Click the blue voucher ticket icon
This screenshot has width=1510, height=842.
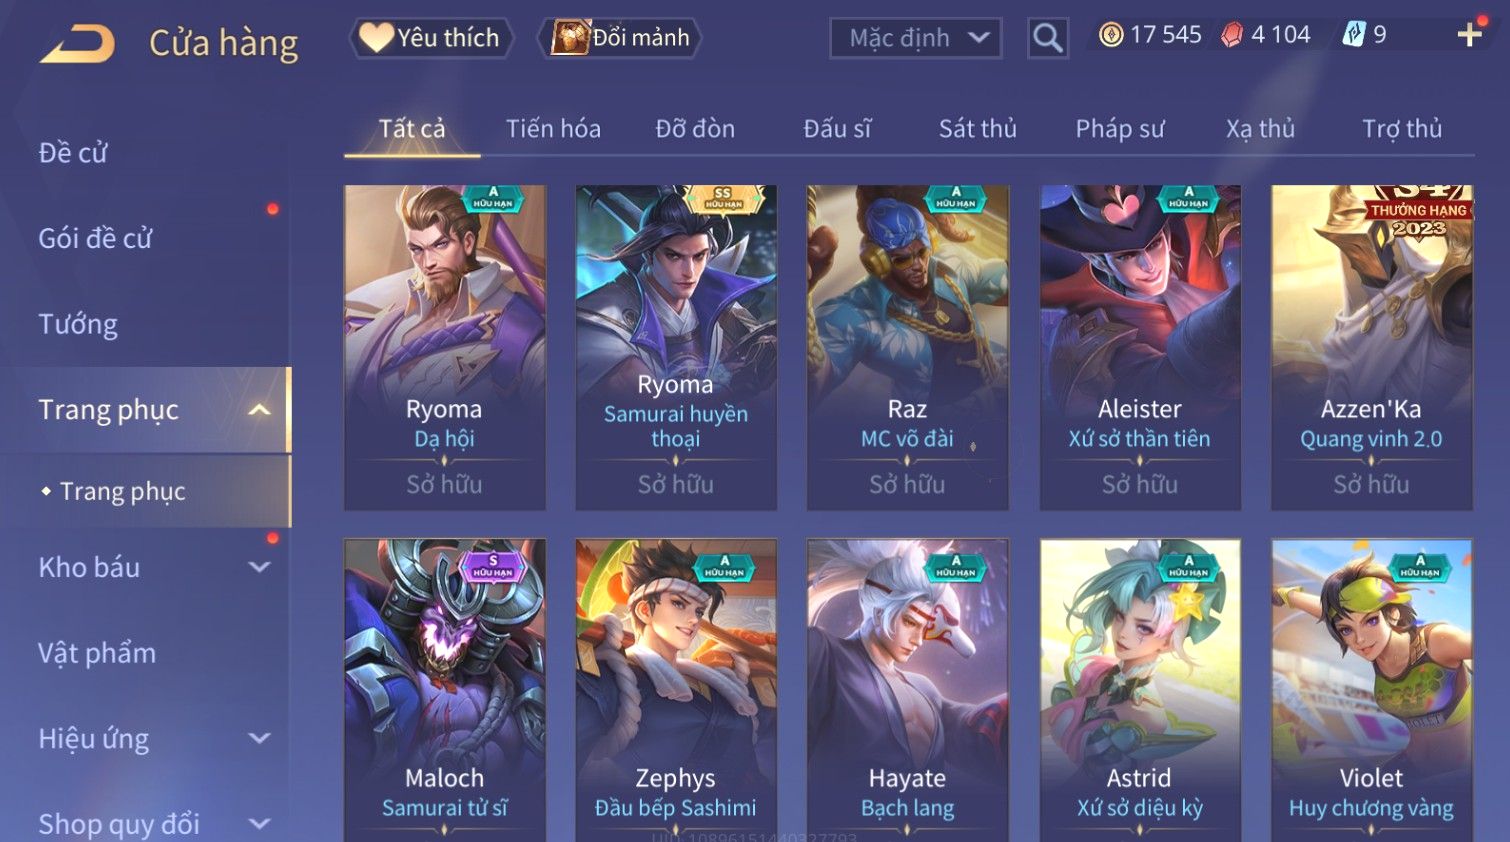(1353, 35)
